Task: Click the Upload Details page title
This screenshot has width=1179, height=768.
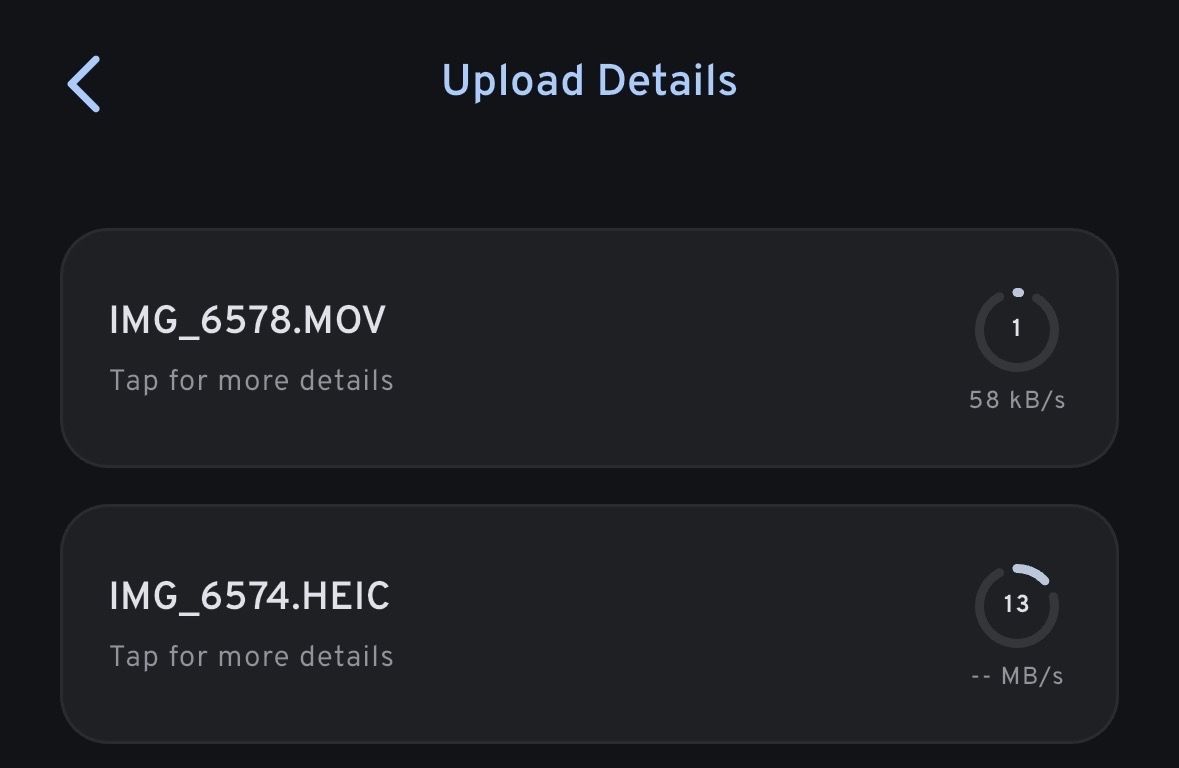Action: tap(589, 81)
